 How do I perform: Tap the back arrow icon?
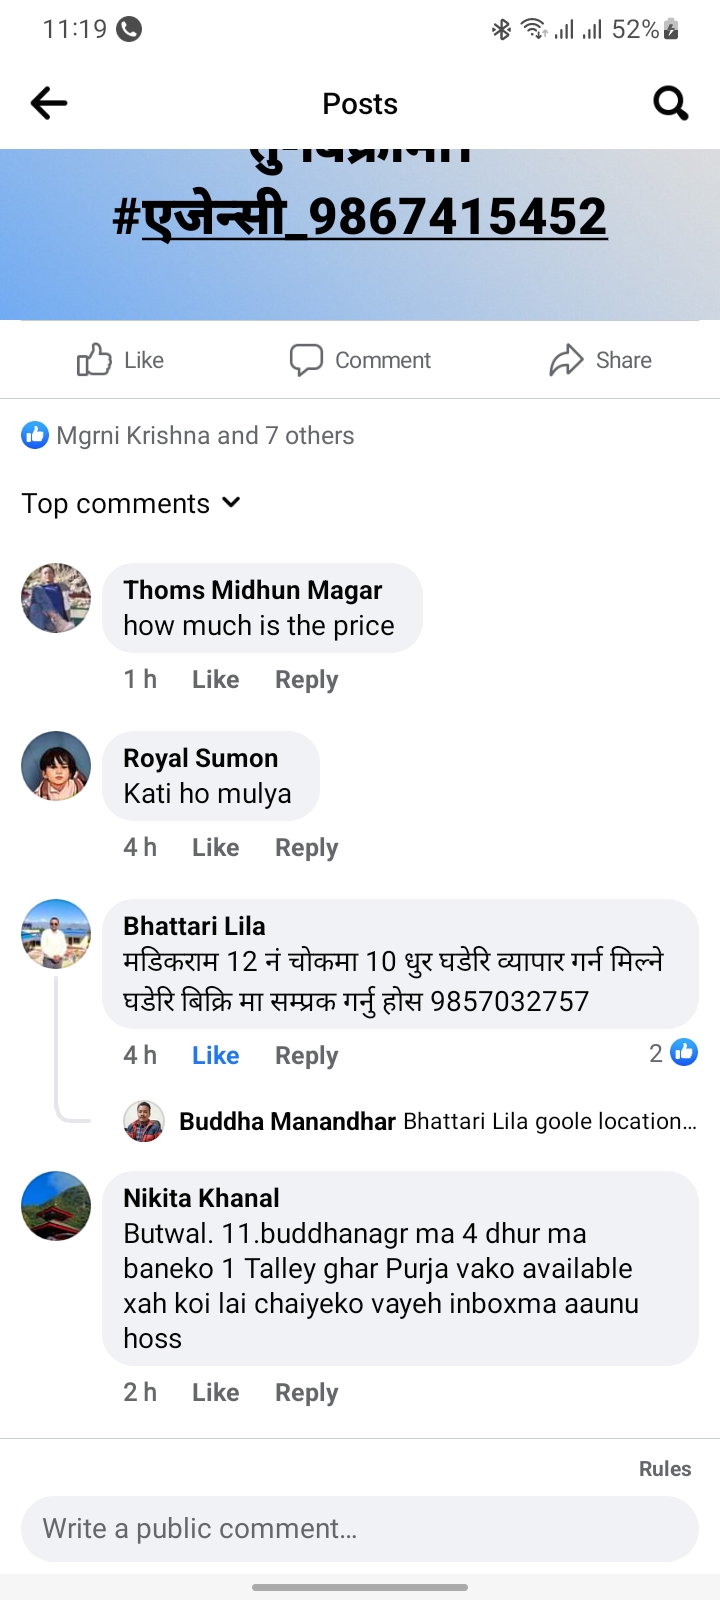48,103
